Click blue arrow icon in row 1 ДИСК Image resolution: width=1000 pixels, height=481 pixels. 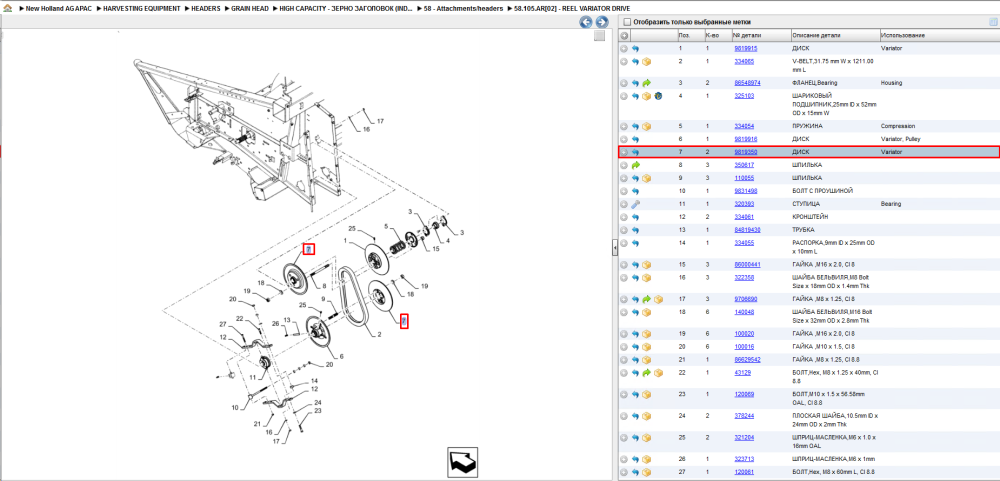click(x=635, y=48)
